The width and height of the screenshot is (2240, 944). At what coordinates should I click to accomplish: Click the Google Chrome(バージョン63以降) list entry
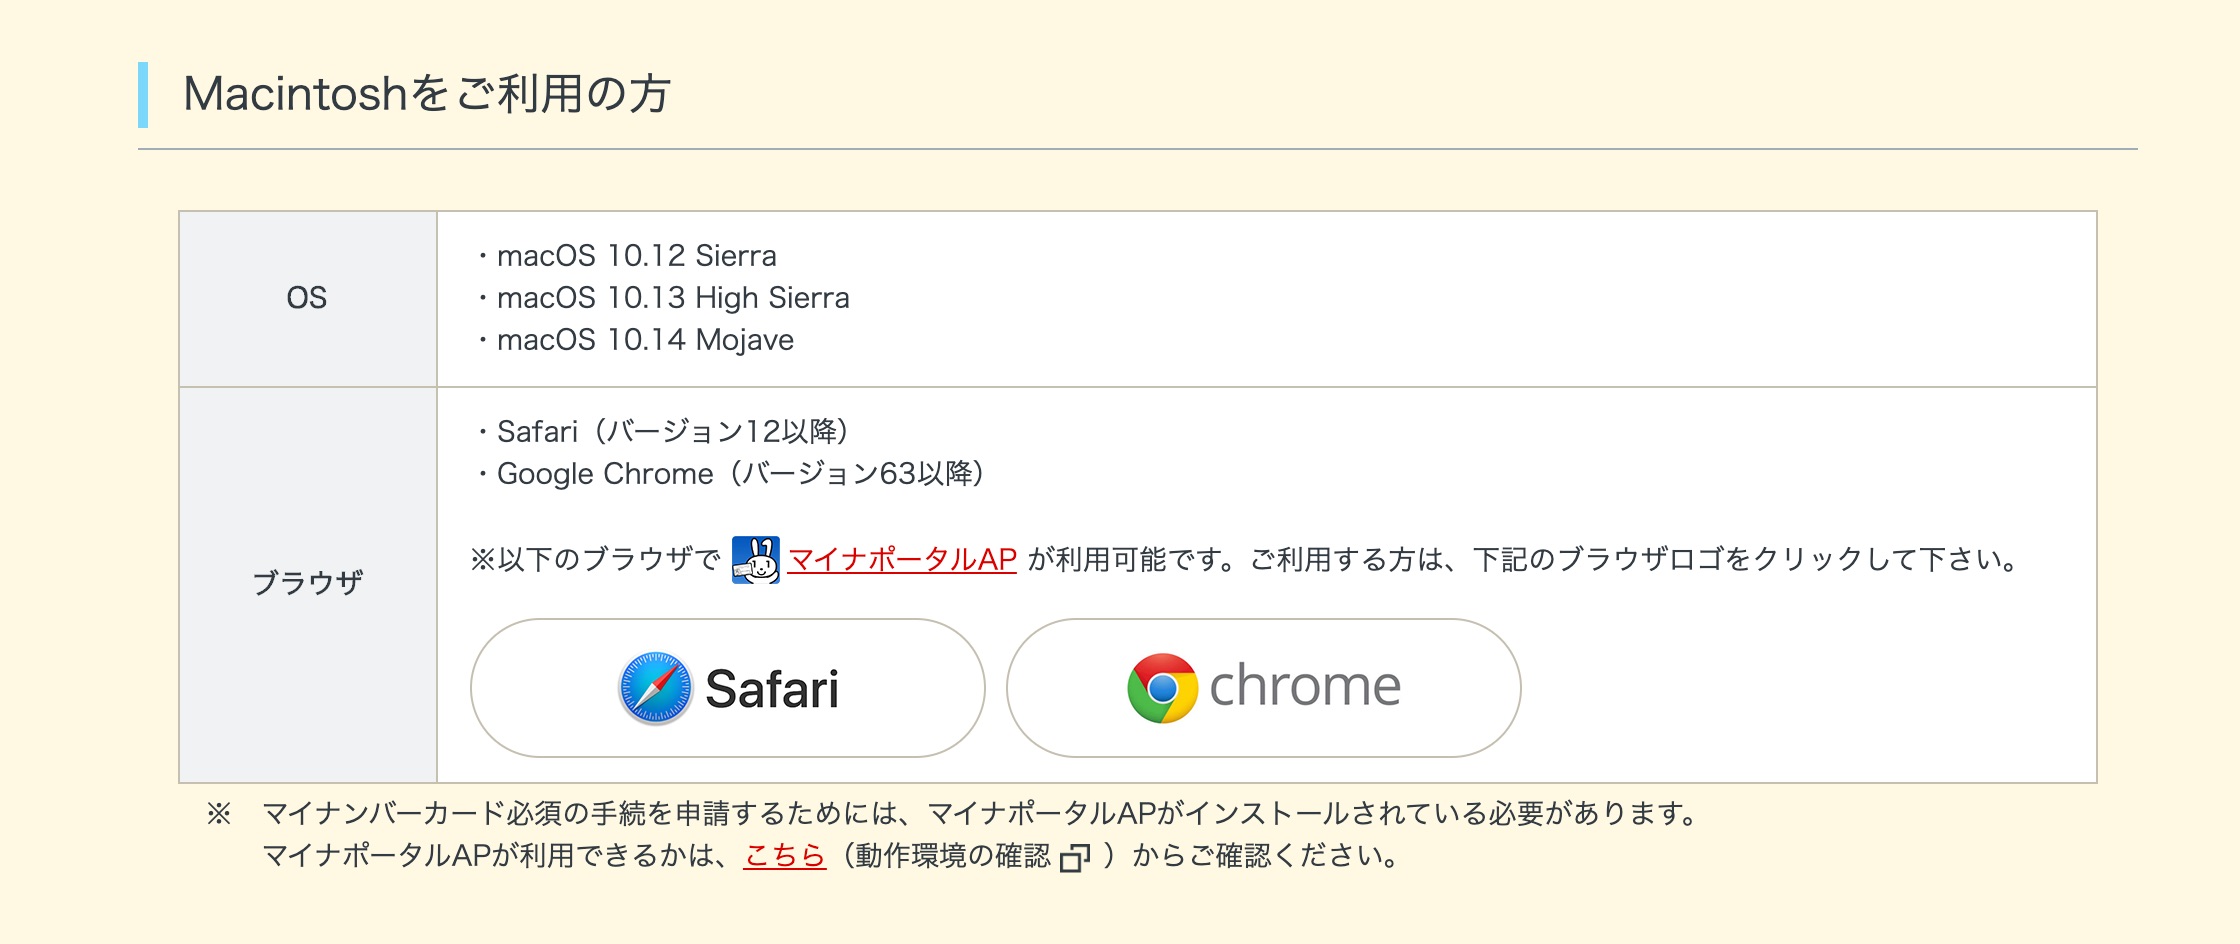[x=731, y=473]
